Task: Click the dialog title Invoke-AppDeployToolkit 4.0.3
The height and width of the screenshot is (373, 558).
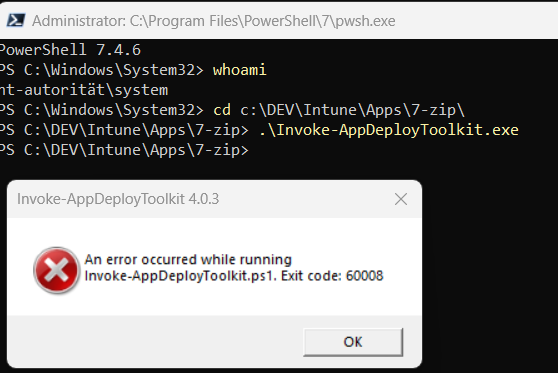Action: coord(118,199)
